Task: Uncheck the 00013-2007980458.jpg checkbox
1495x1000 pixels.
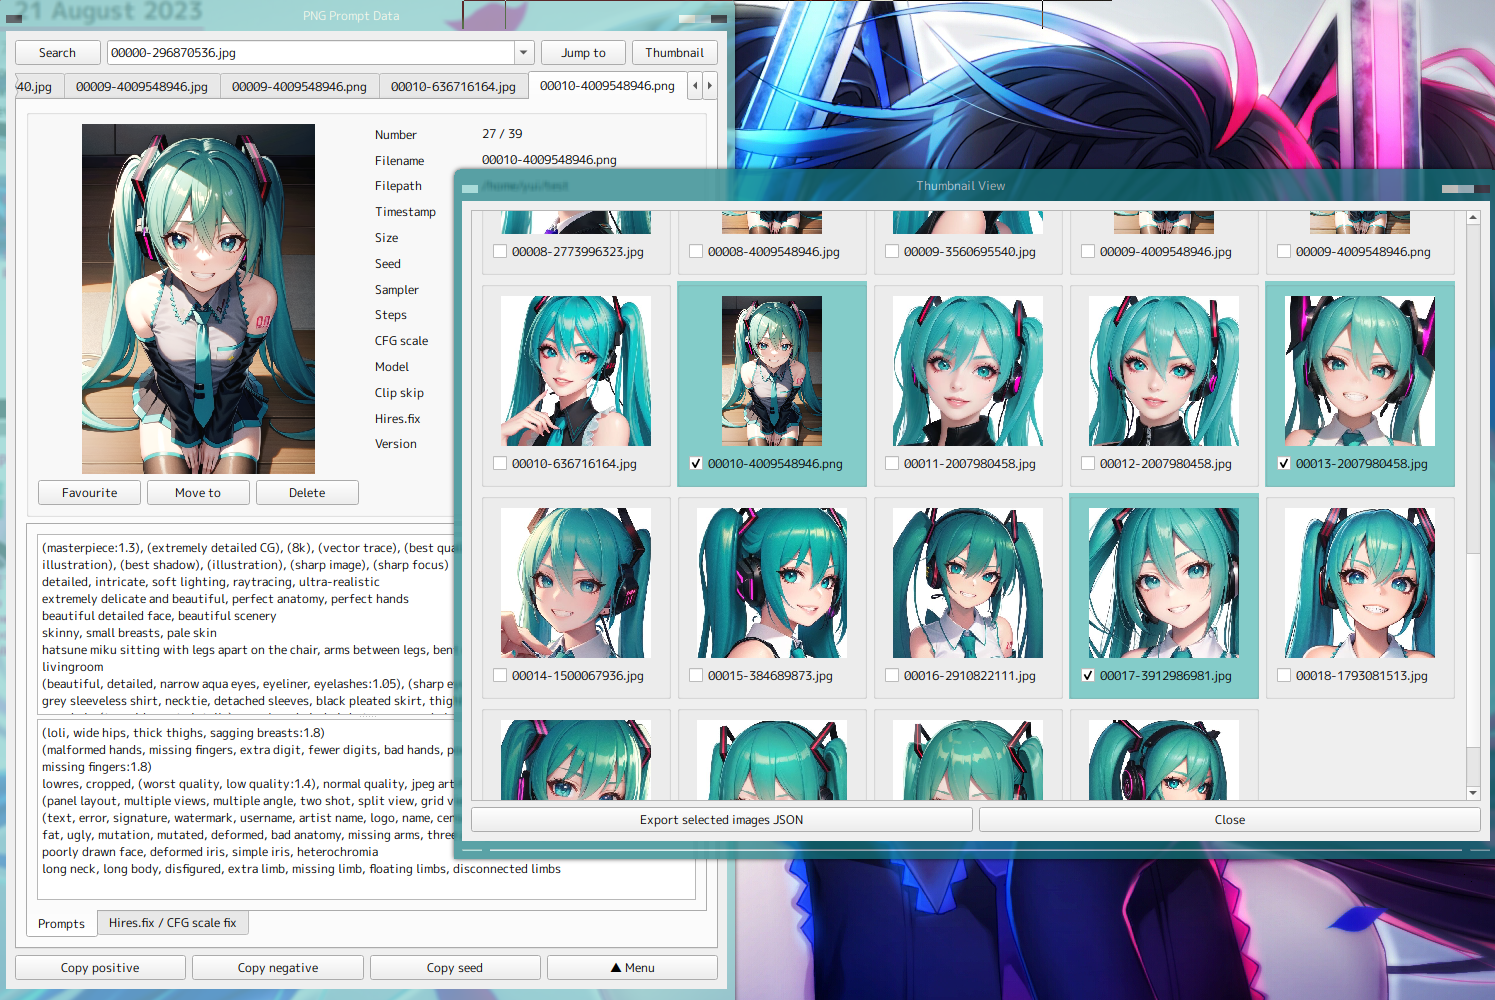Action: [1284, 464]
